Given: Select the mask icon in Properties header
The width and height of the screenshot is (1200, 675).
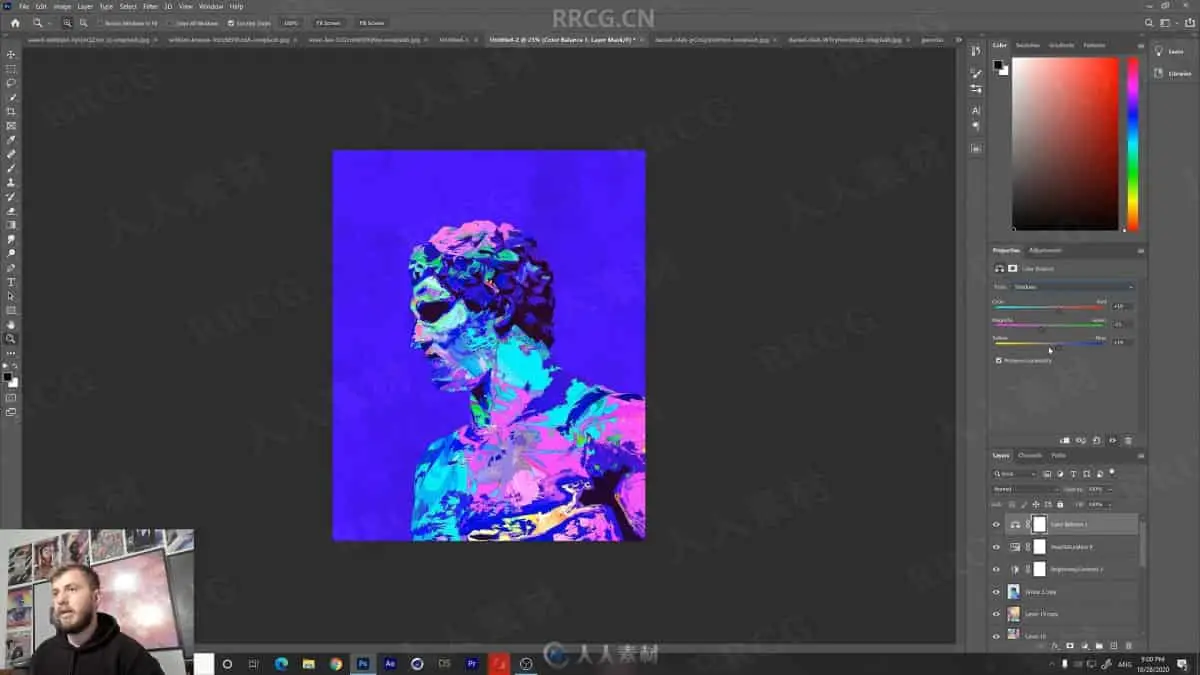Looking at the screenshot, I should [1012, 268].
